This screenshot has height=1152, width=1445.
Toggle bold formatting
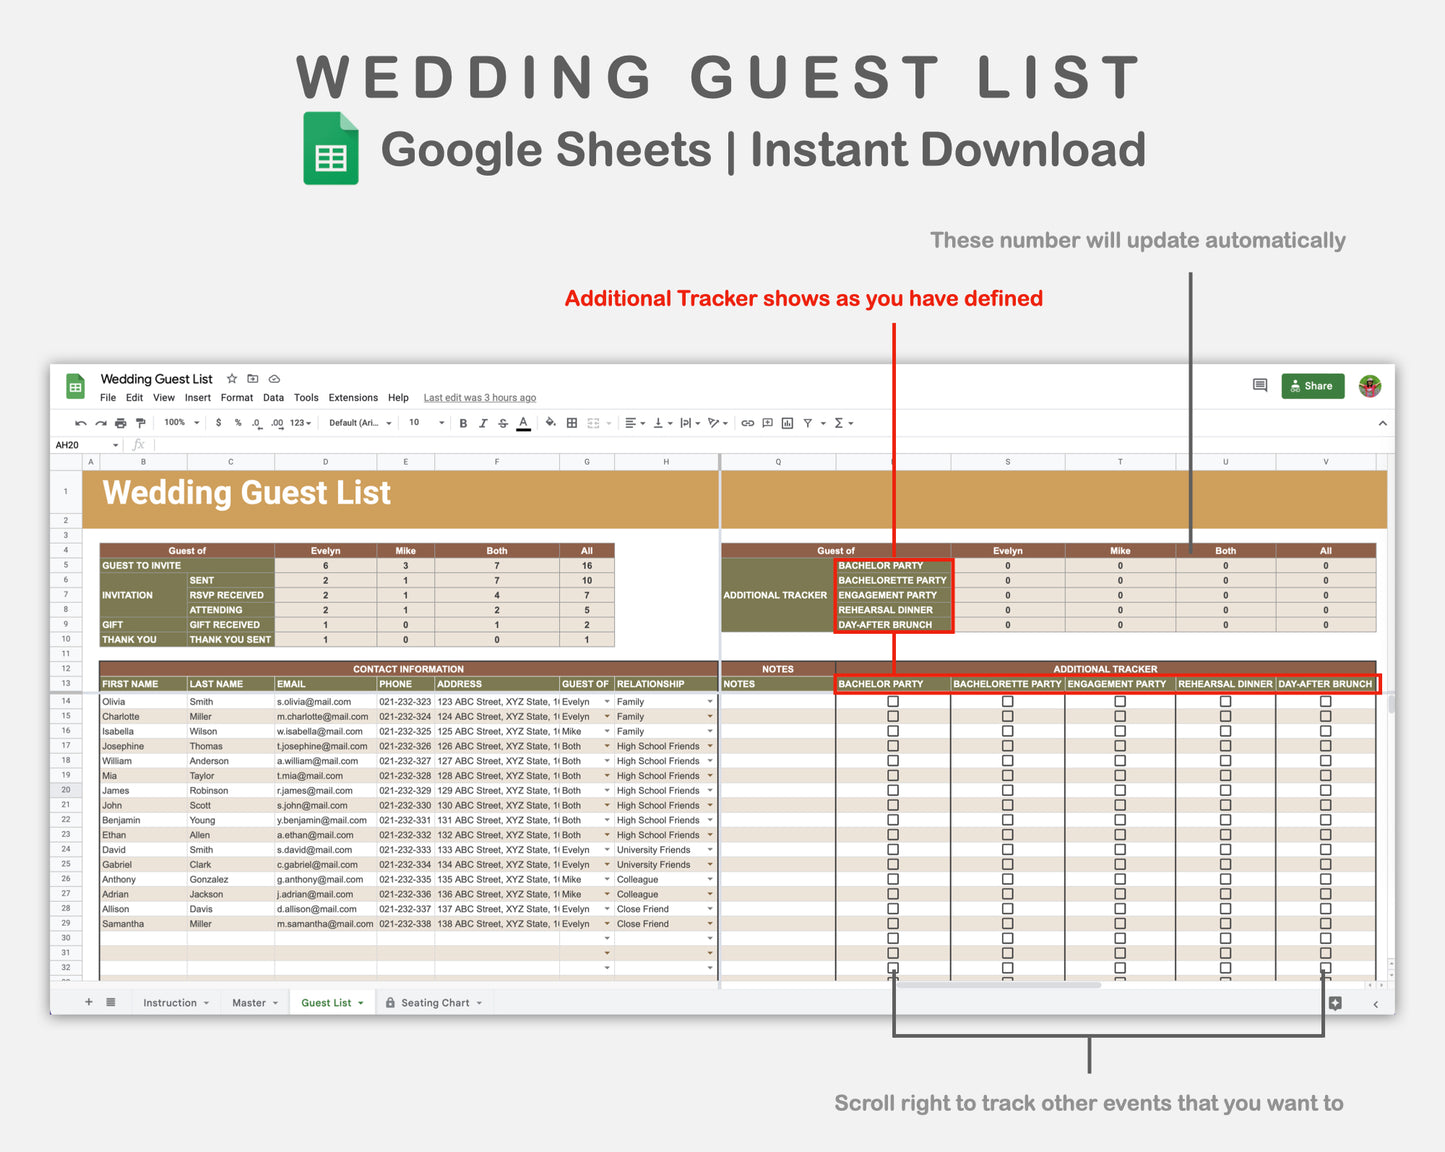coord(463,422)
